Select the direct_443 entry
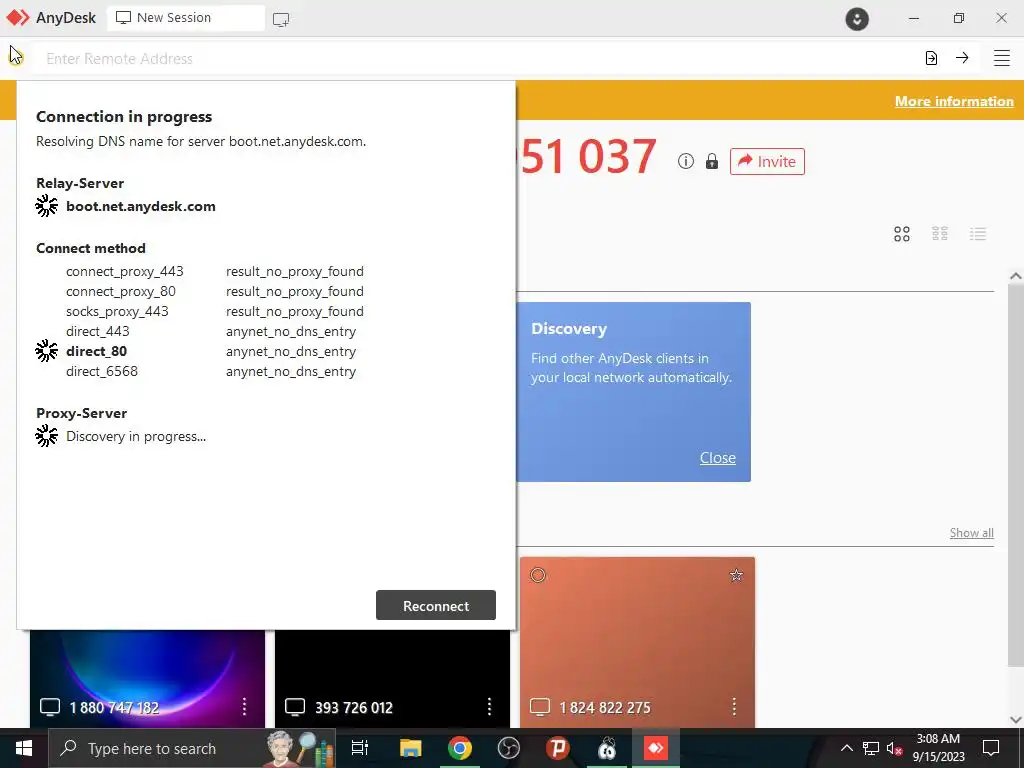 (97, 331)
